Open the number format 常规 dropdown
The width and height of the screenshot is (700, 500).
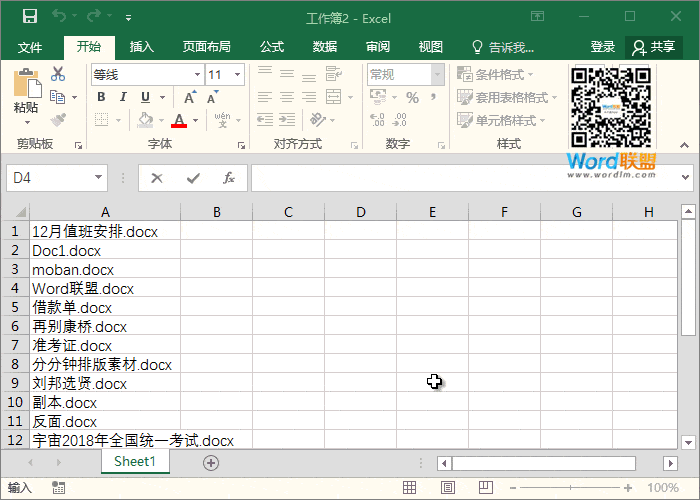pyautogui.click(x=438, y=75)
